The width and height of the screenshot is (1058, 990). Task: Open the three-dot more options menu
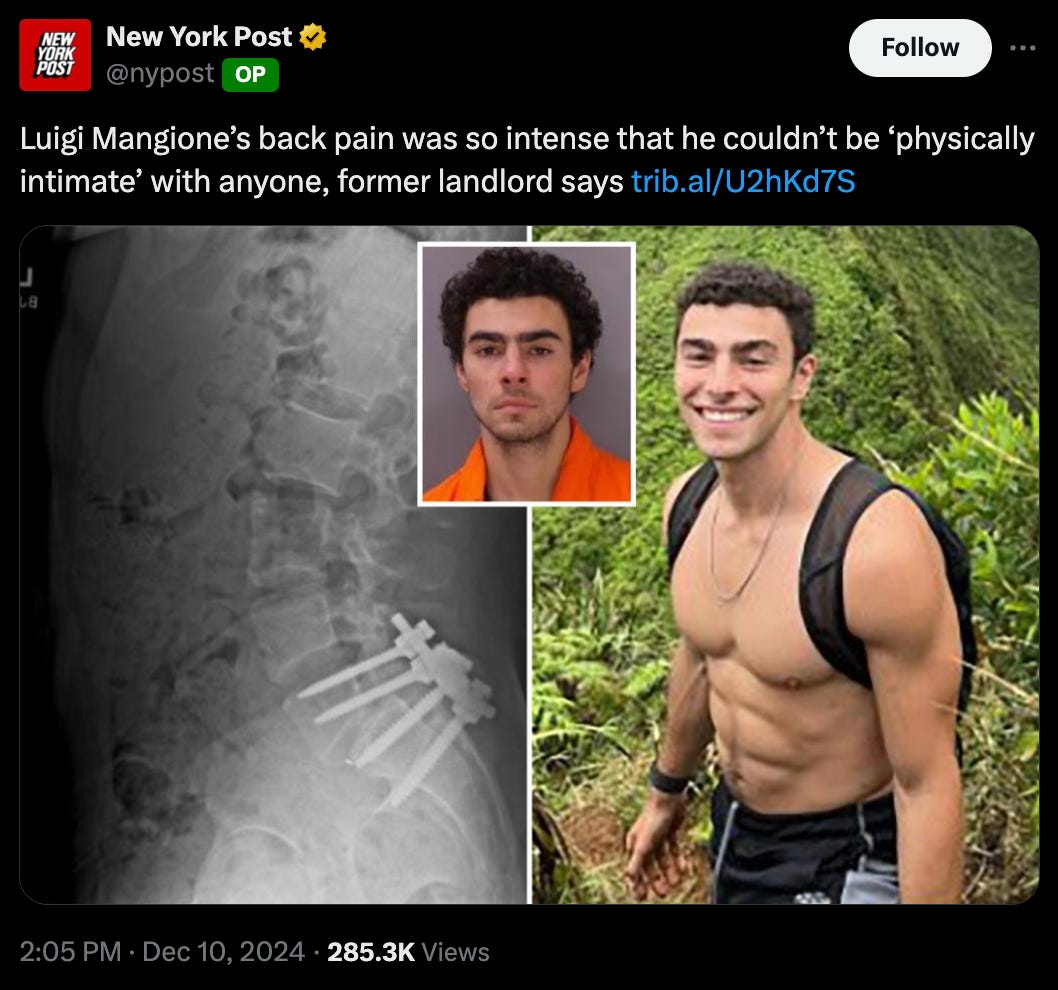point(1023,48)
